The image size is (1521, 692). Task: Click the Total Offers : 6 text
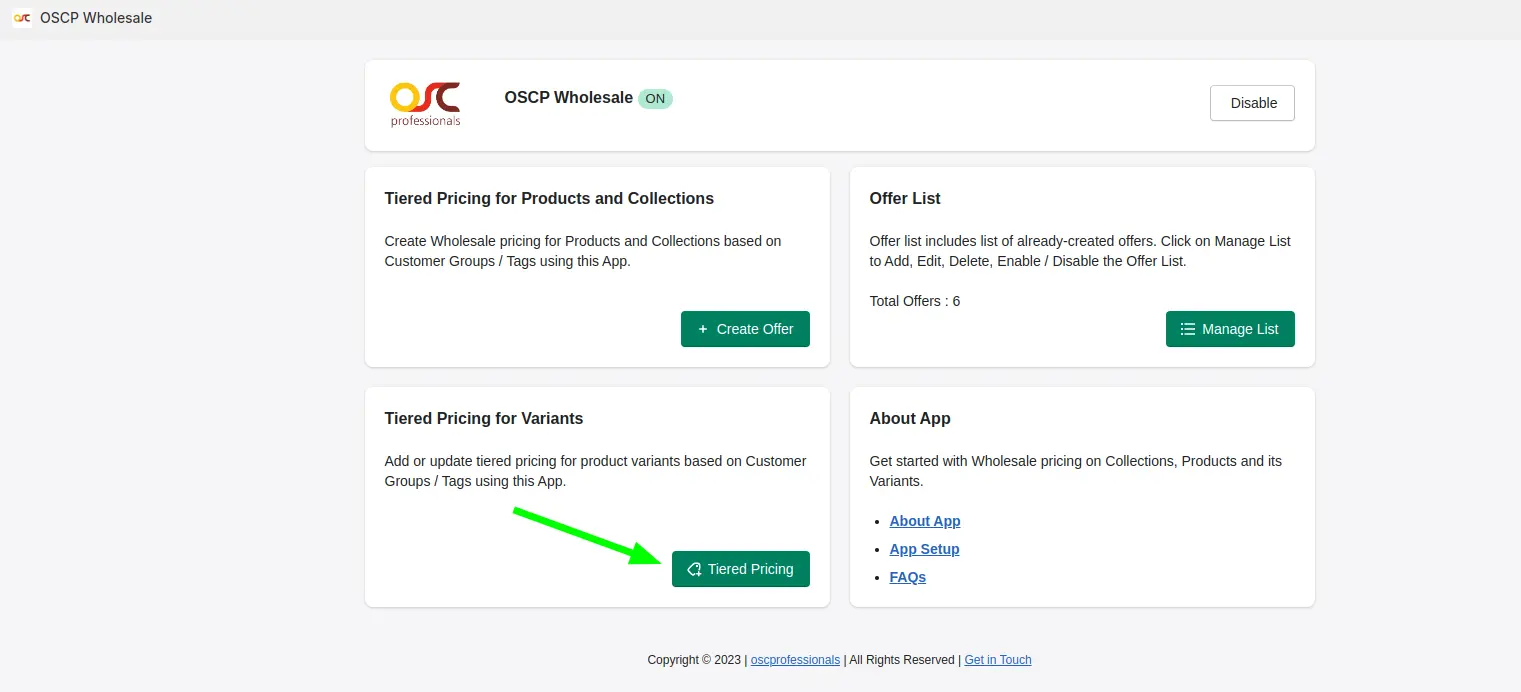(x=915, y=301)
